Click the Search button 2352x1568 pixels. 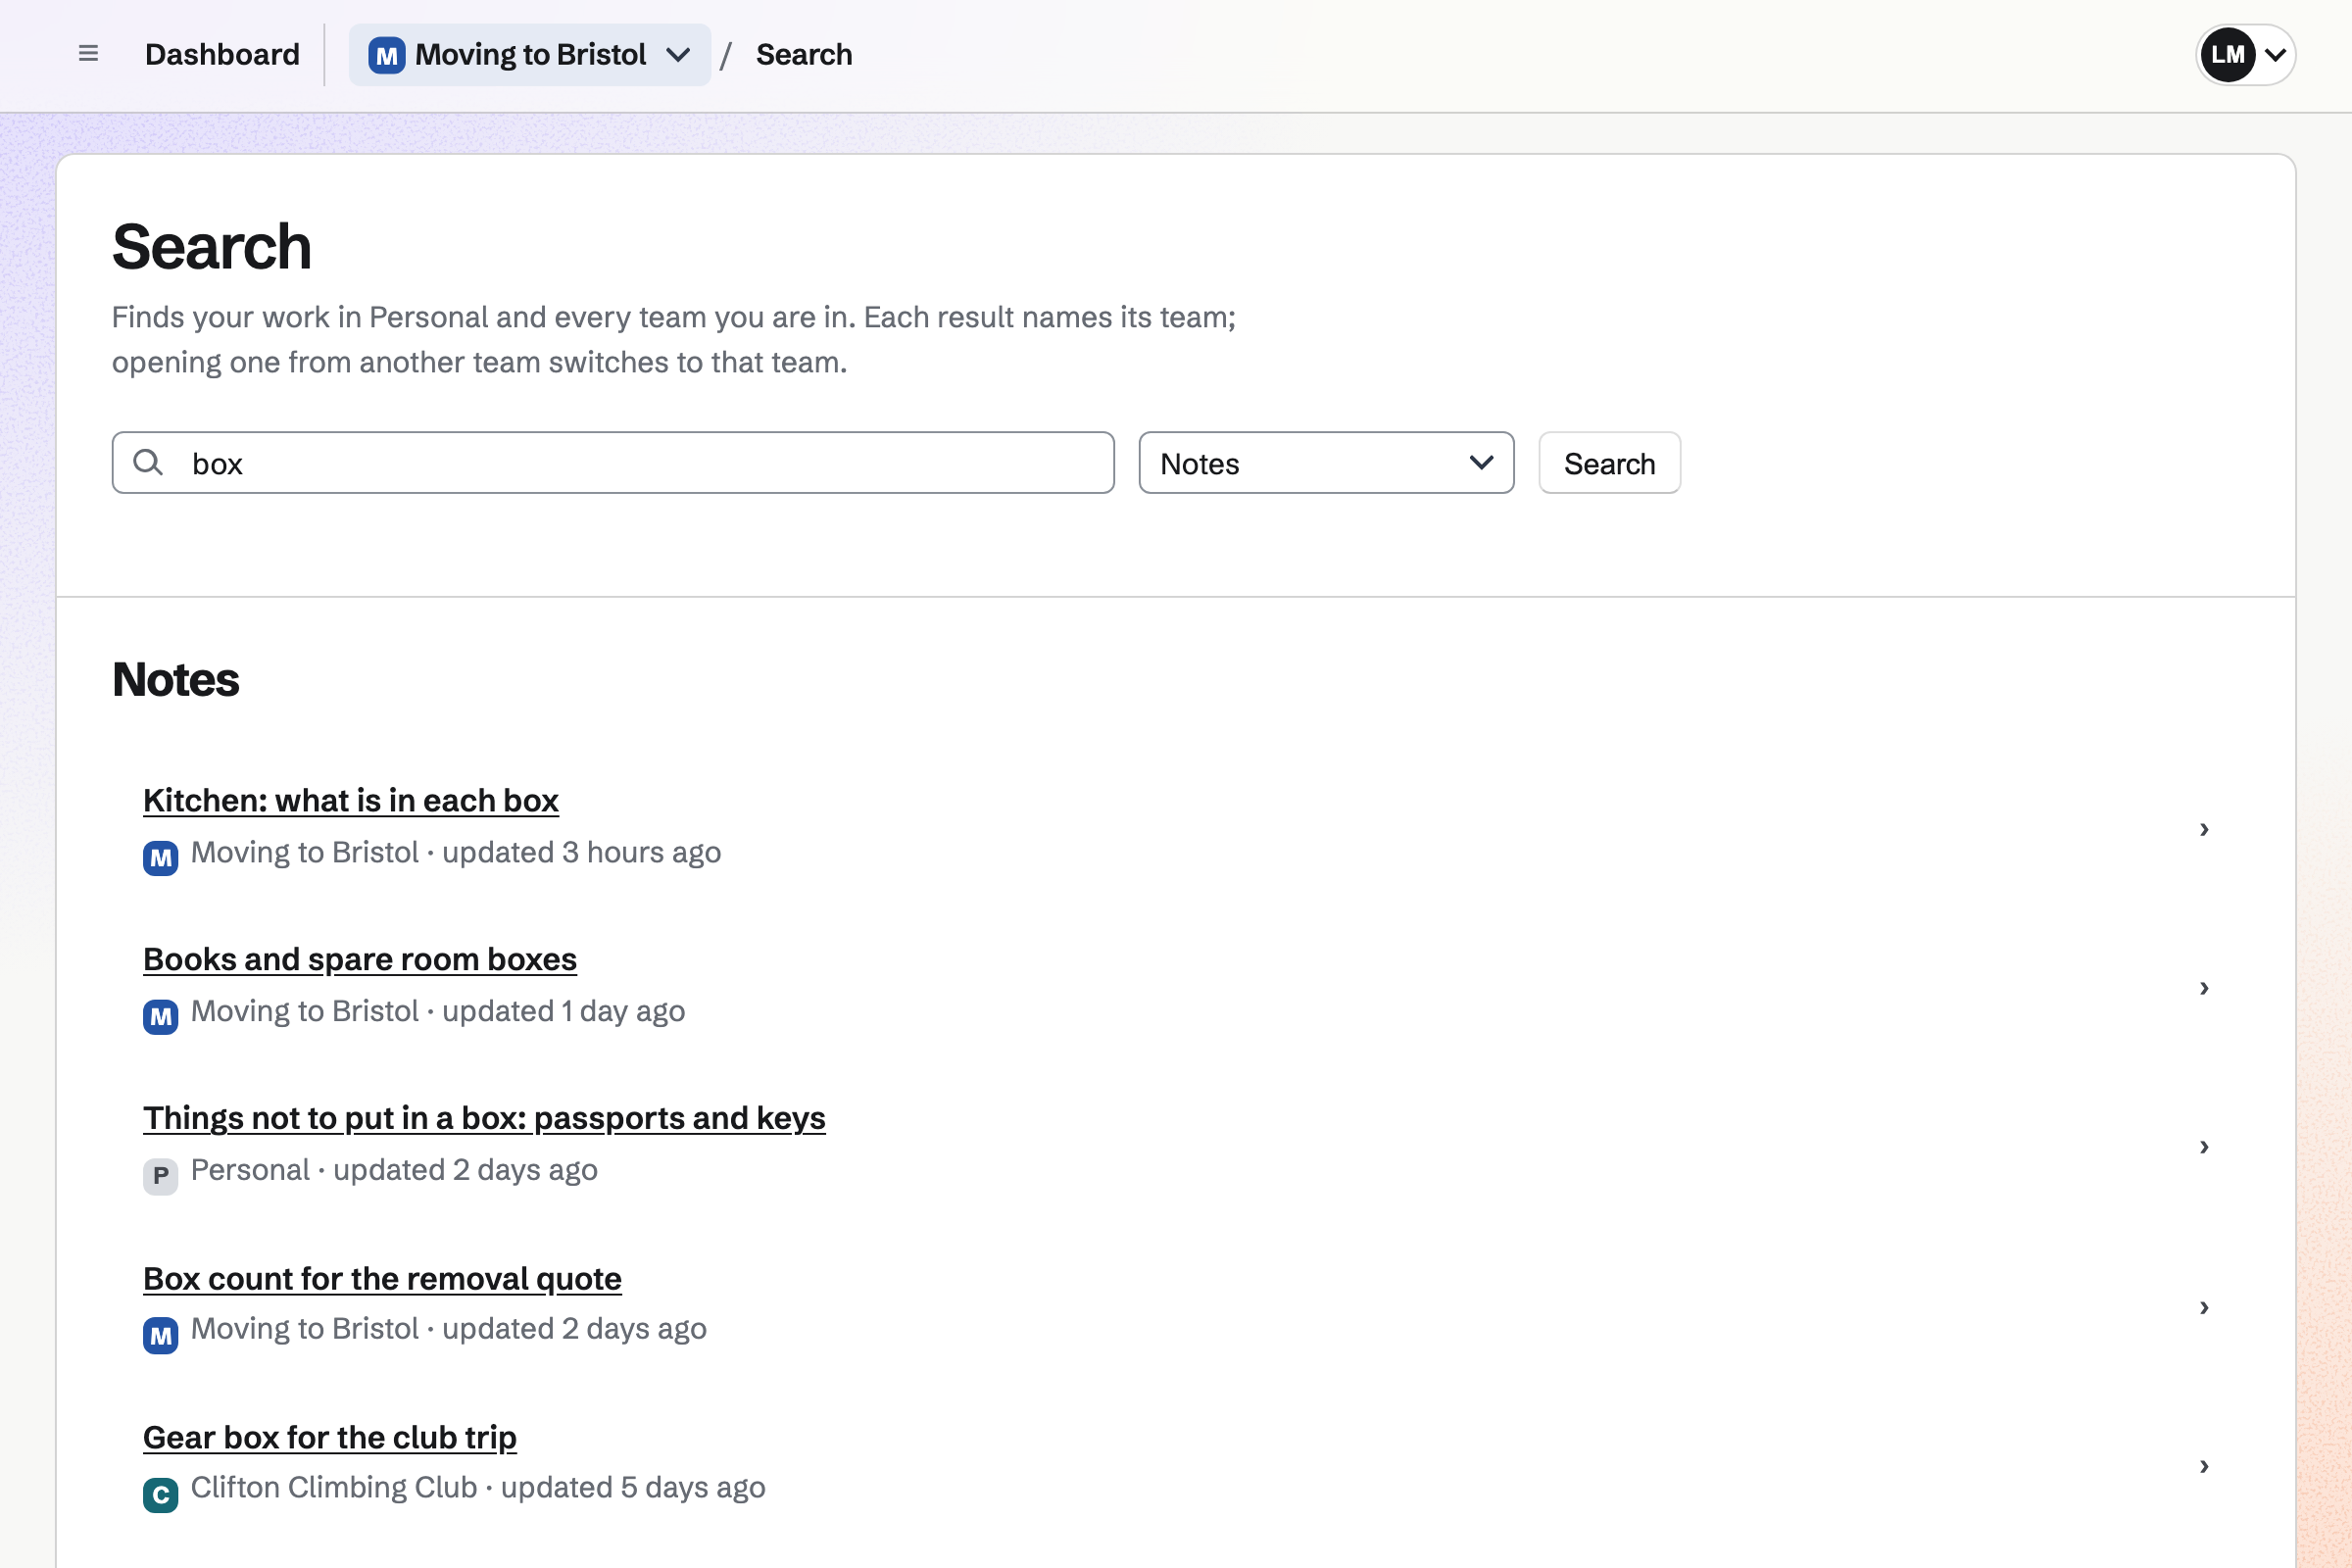click(1609, 463)
